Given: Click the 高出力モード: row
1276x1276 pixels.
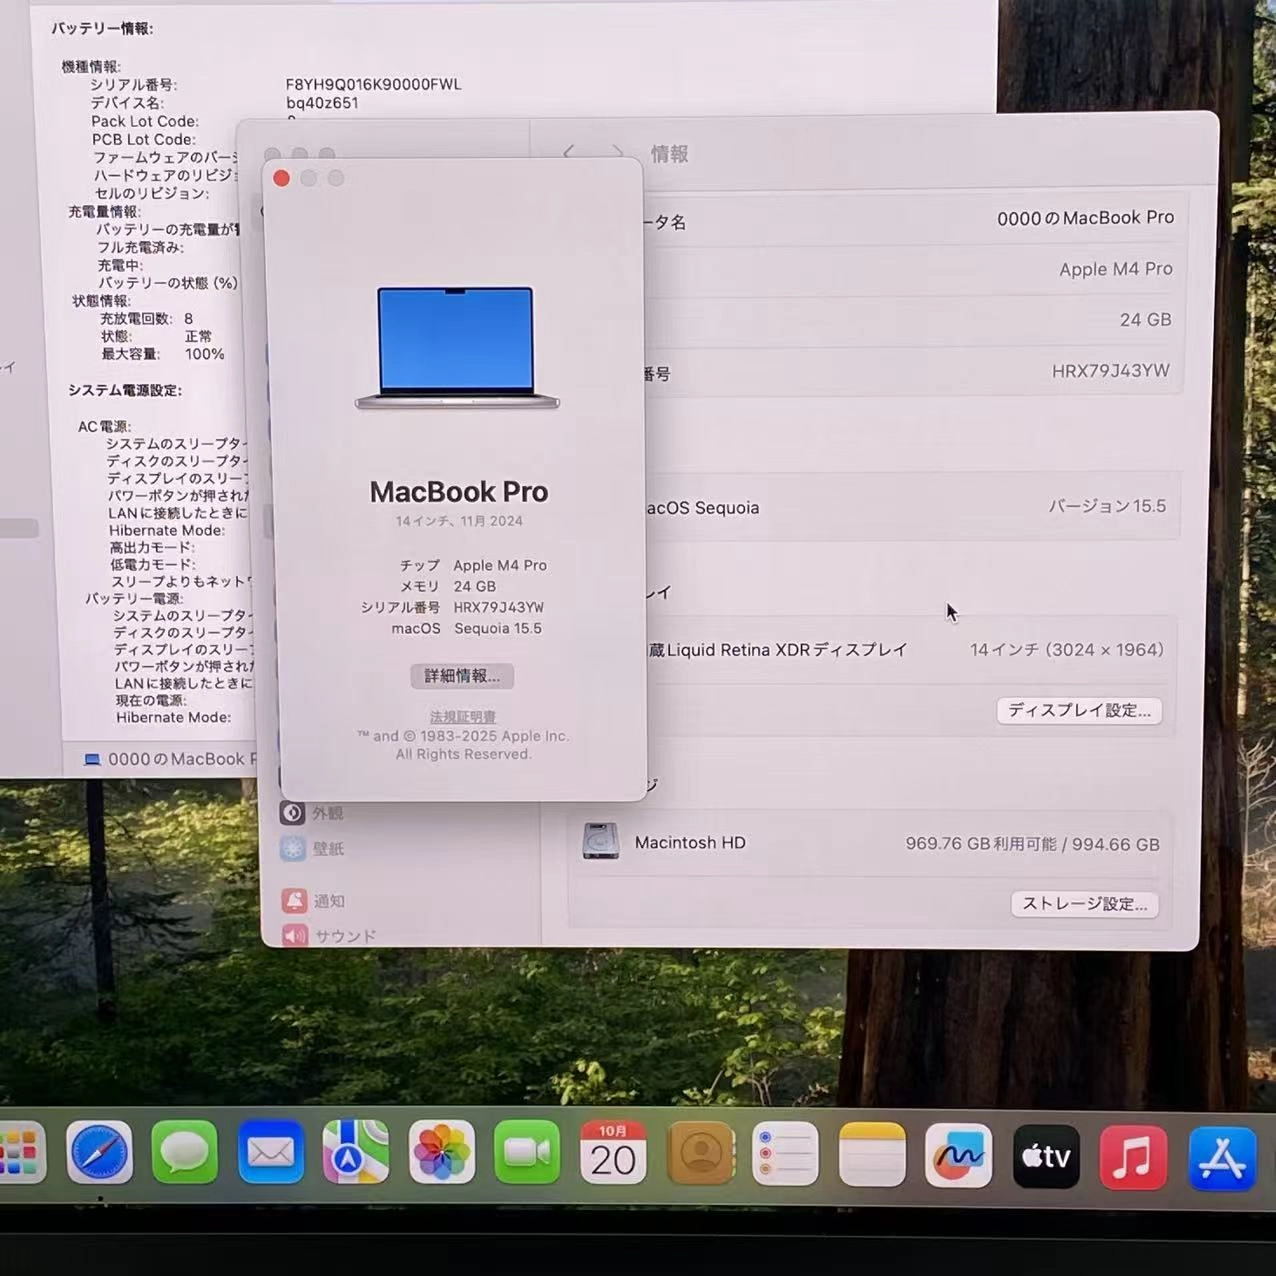Looking at the screenshot, I should pos(152,548).
